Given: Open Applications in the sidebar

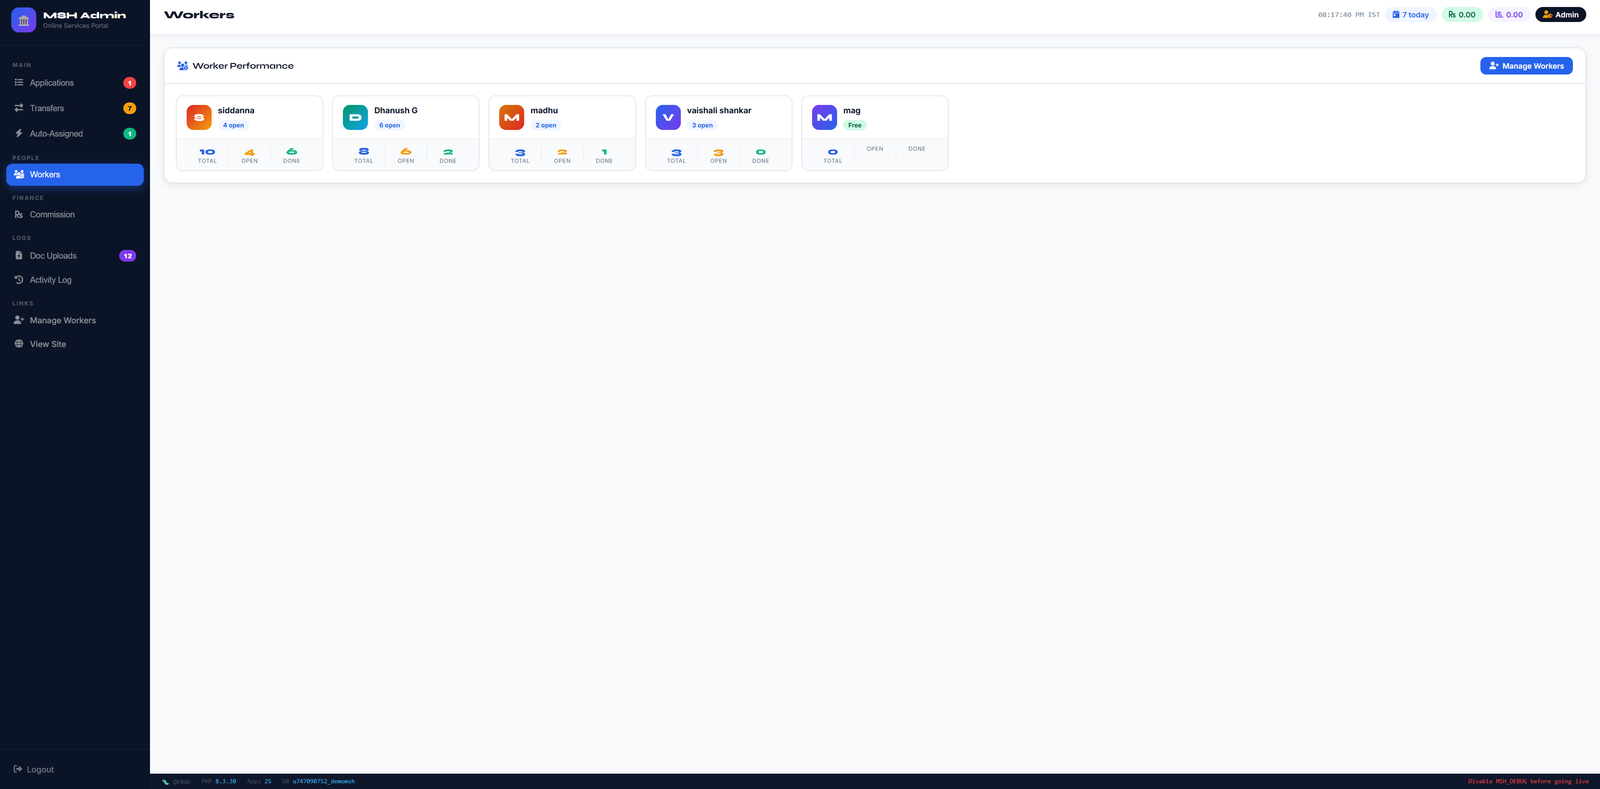Looking at the screenshot, I should pyautogui.click(x=75, y=83).
